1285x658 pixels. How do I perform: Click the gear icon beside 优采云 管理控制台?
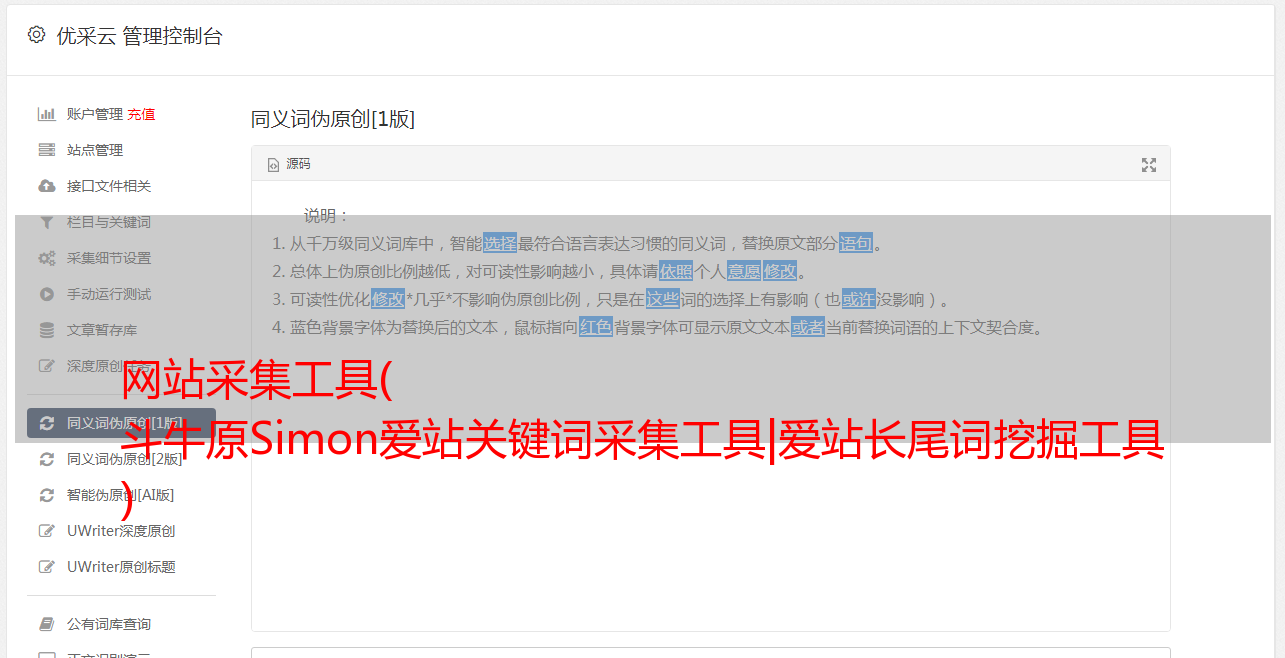(x=37, y=35)
